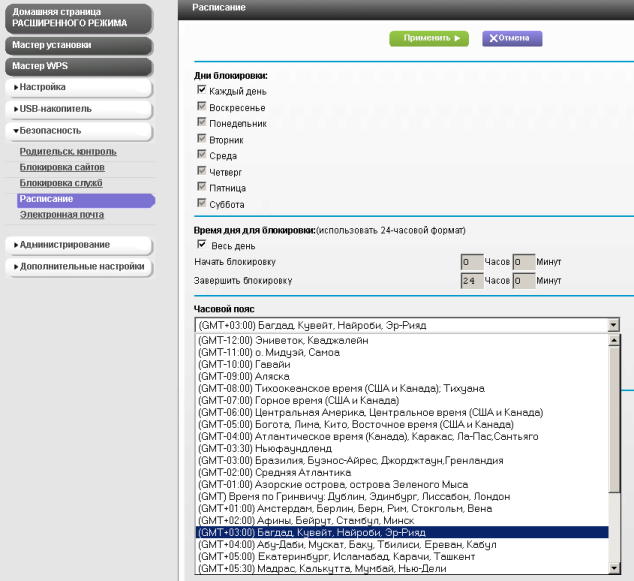Expand the USB-накопитель section
Image resolution: width=634 pixels, height=581 pixels.
(x=79, y=109)
